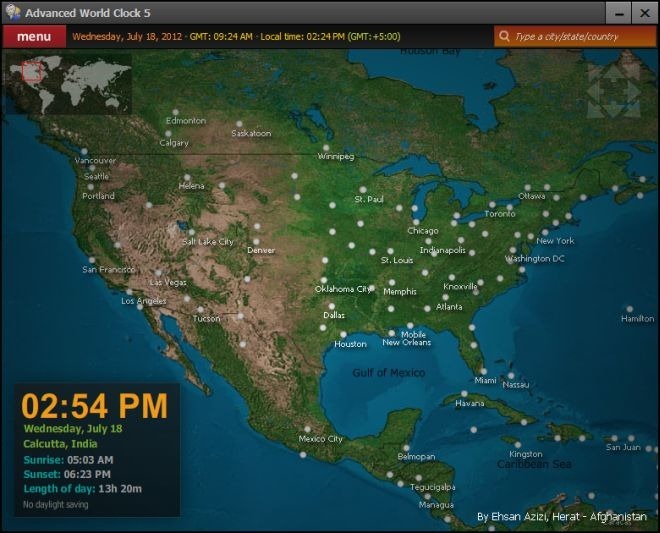Select the Havana city marker
Screen dimensions: 660x533
pyautogui.click(x=464, y=394)
